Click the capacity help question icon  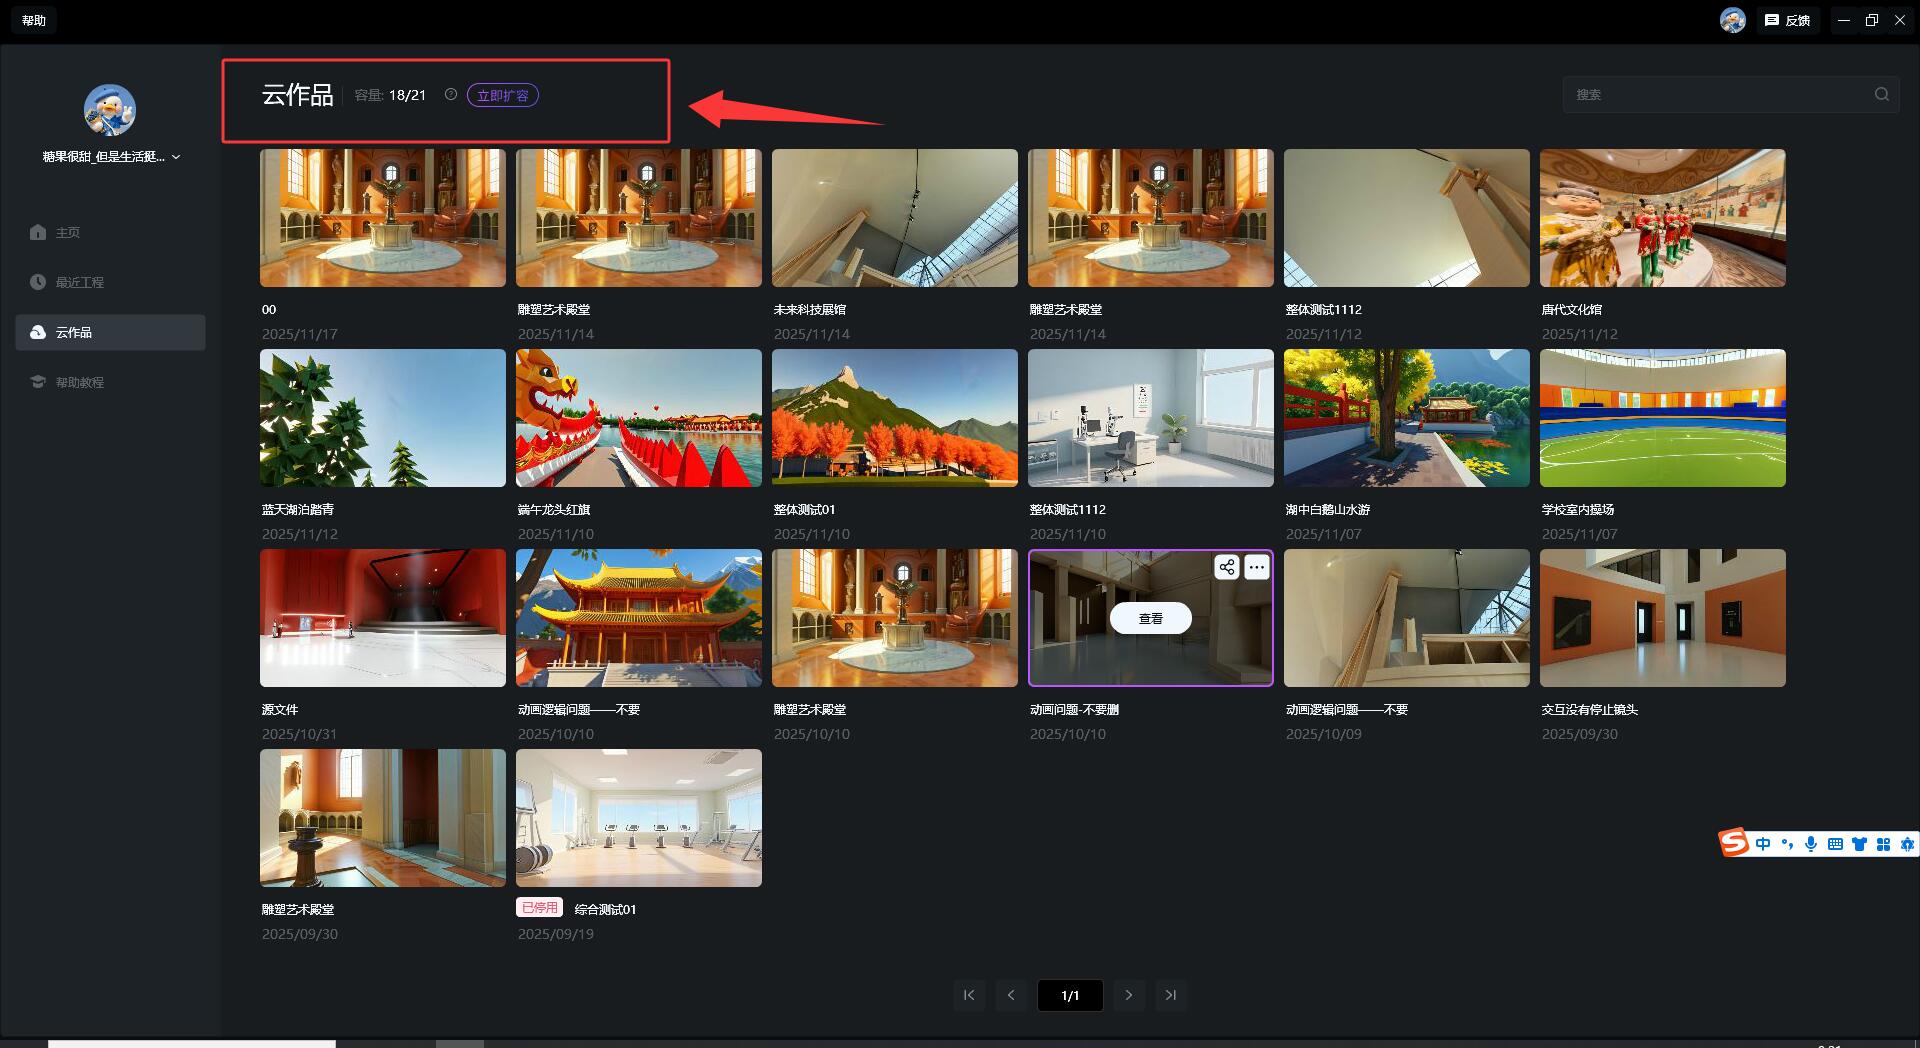451,95
